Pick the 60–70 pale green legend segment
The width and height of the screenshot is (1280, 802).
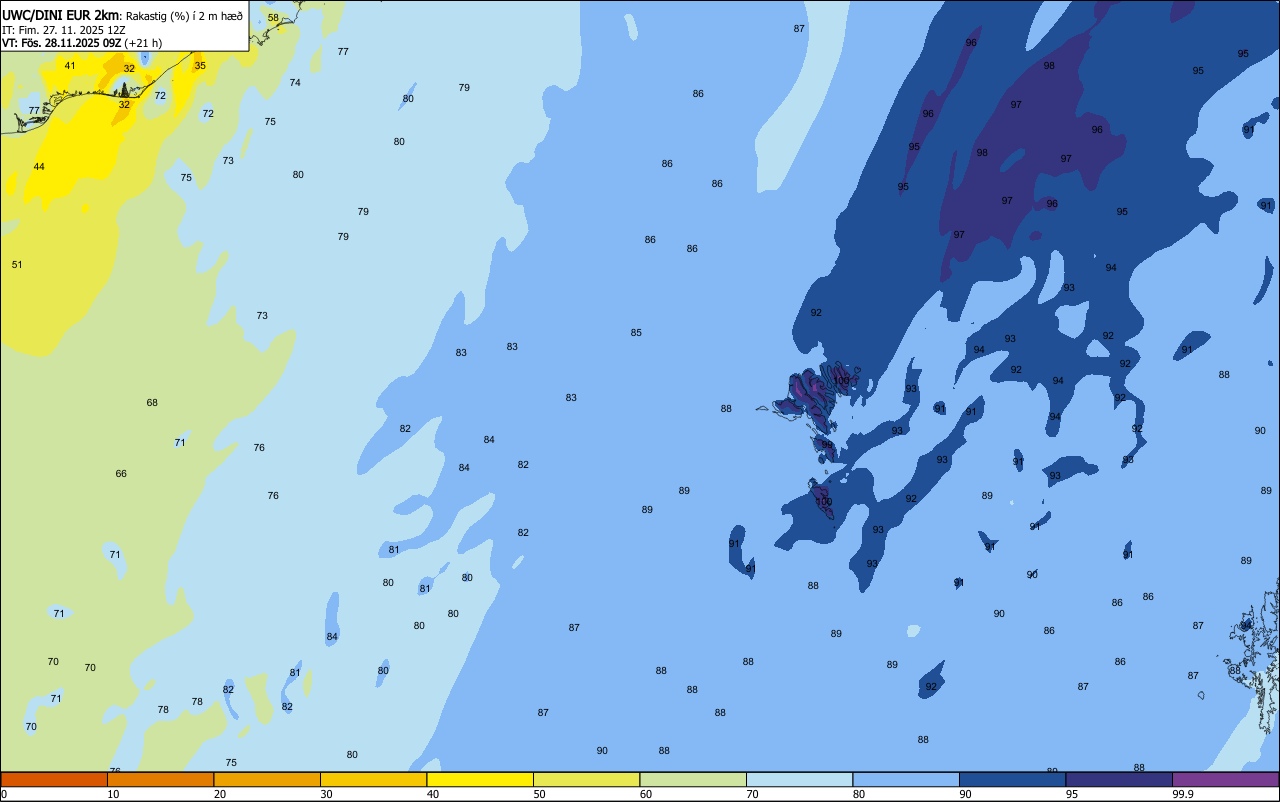pyautogui.click(x=693, y=779)
